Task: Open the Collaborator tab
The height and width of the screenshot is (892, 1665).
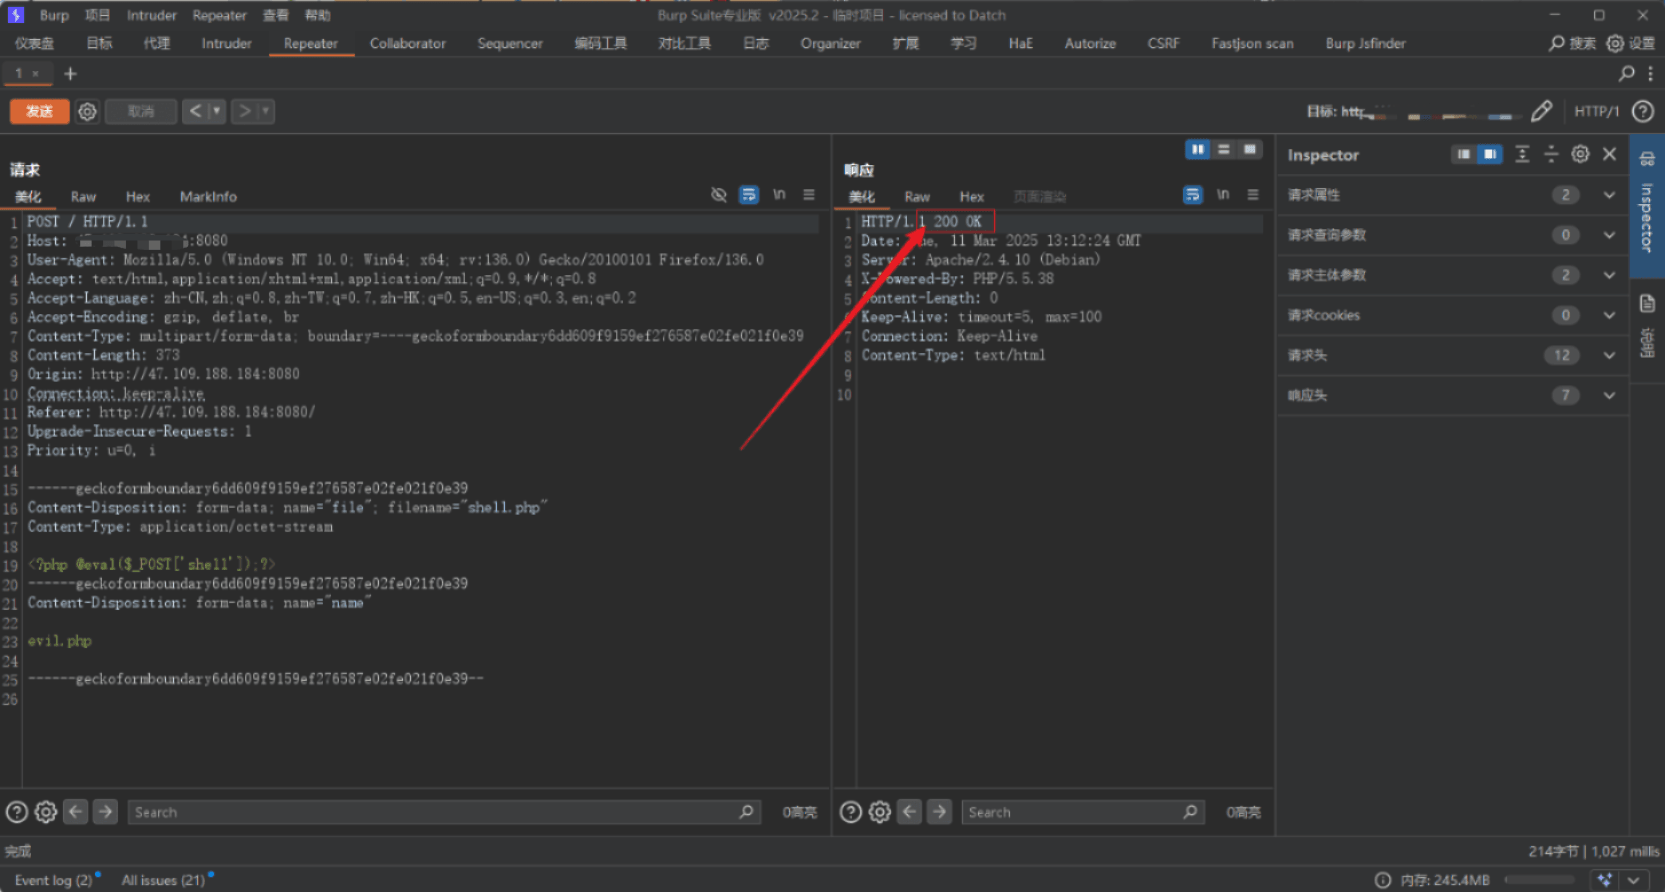Action: pyautogui.click(x=408, y=43)
